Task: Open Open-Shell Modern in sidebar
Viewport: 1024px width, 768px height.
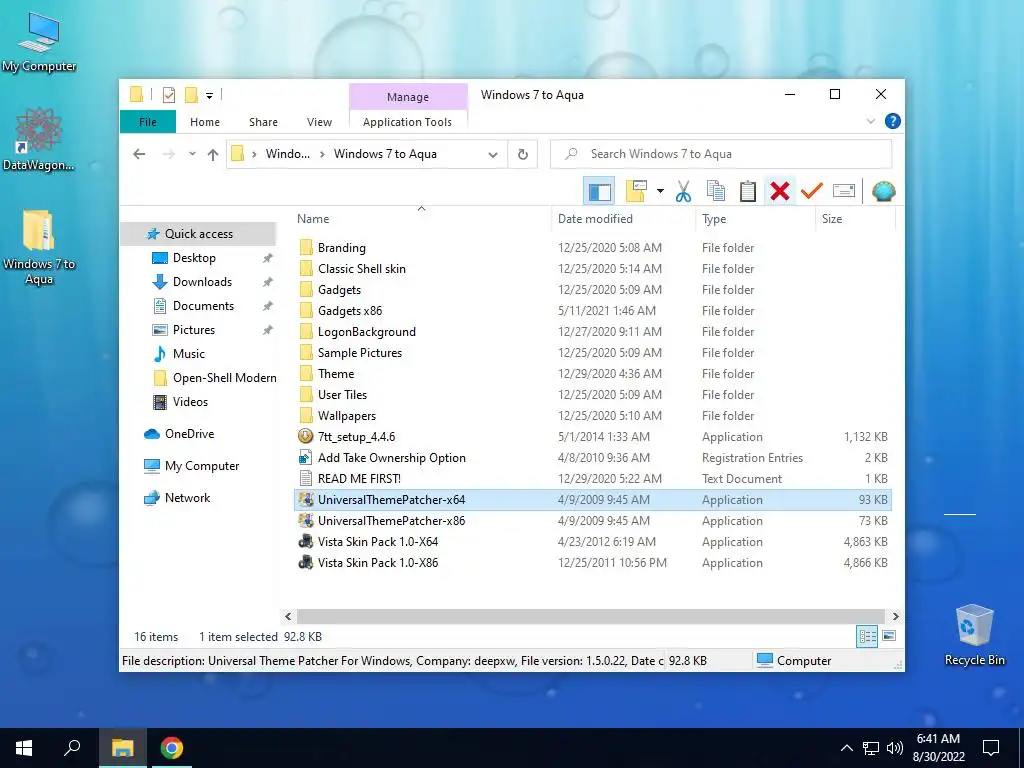Action: [x=224, y=378]
